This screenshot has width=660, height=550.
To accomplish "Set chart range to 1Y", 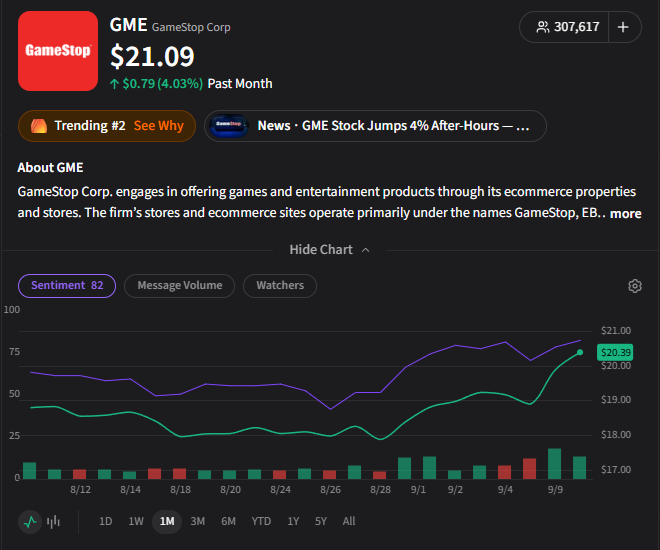I will 293,522.
